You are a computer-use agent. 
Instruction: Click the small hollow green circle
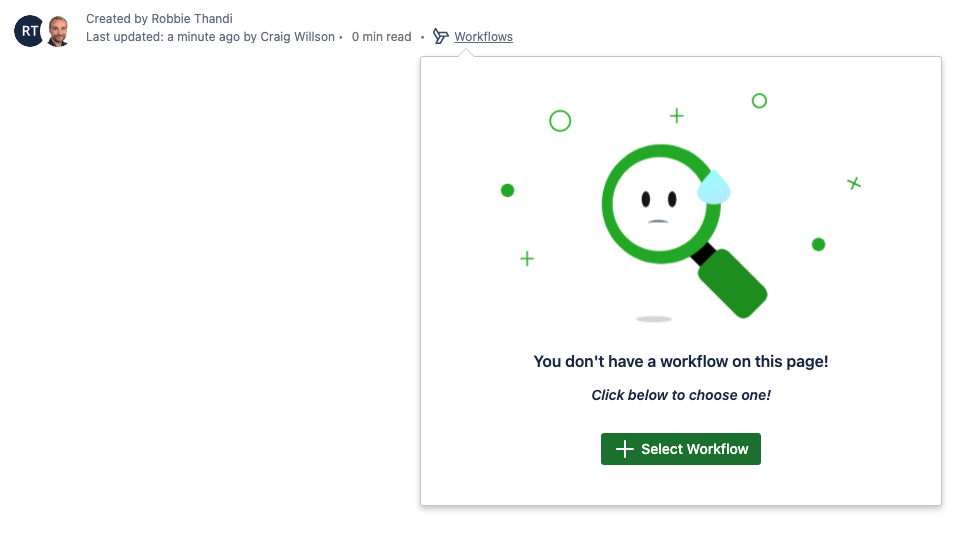pos(759,101)
